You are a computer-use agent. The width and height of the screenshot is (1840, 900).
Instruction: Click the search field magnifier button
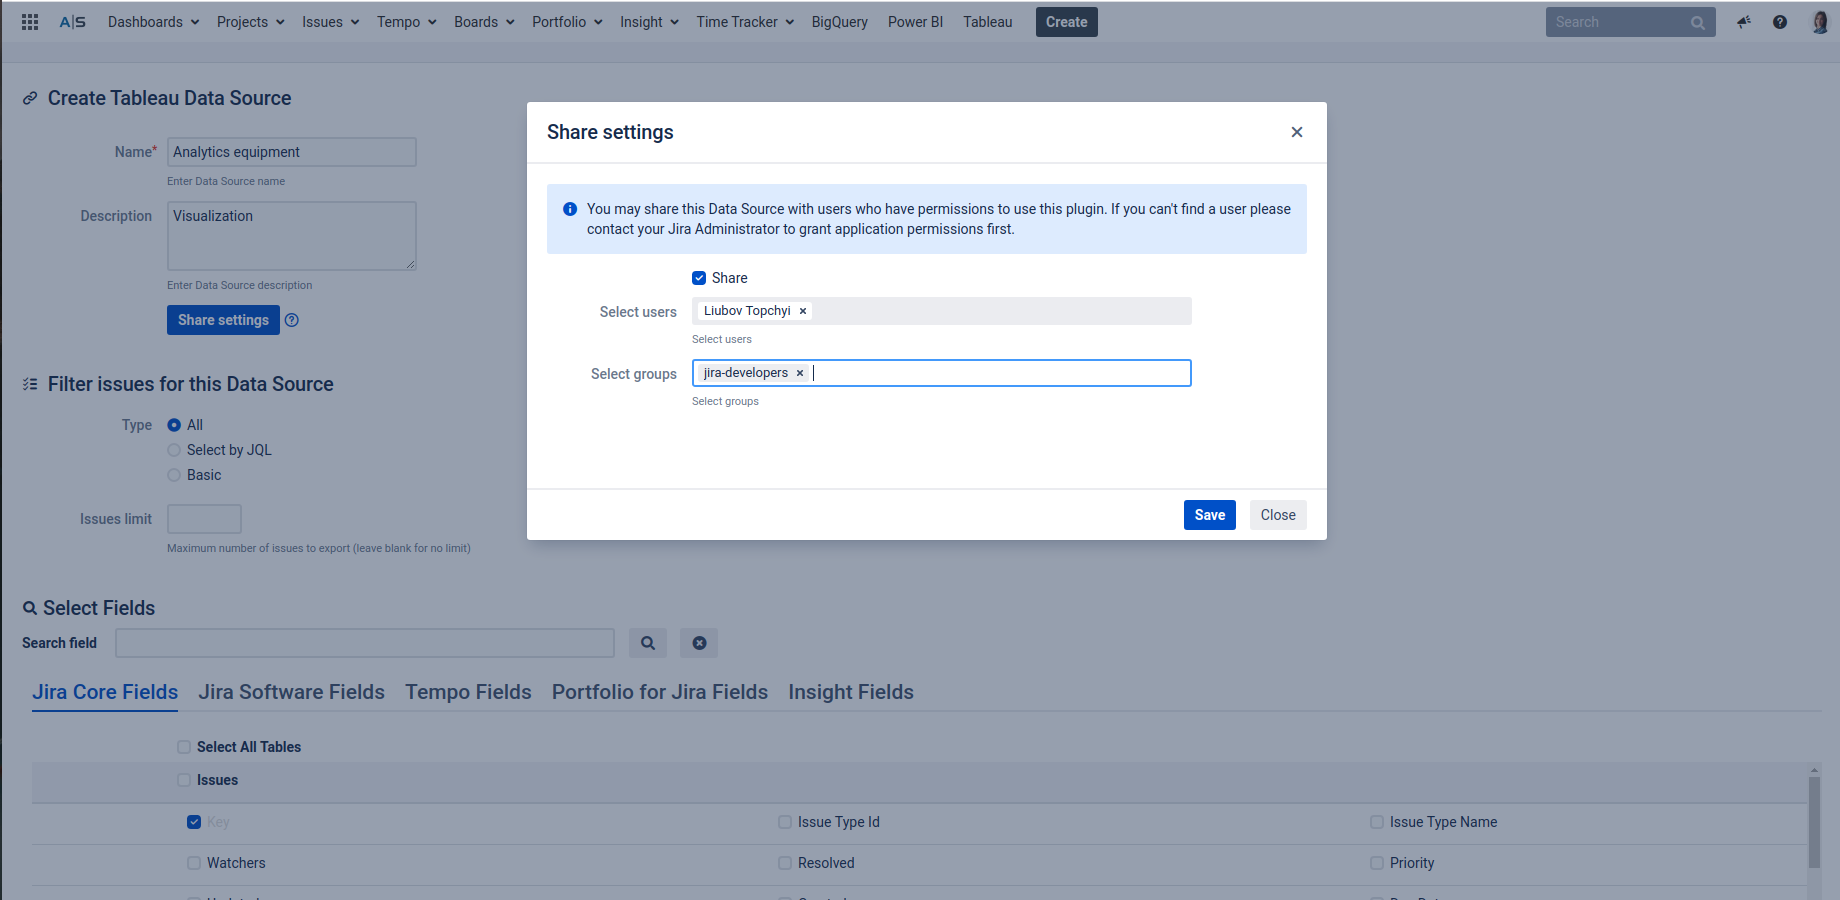pos(648,643)
